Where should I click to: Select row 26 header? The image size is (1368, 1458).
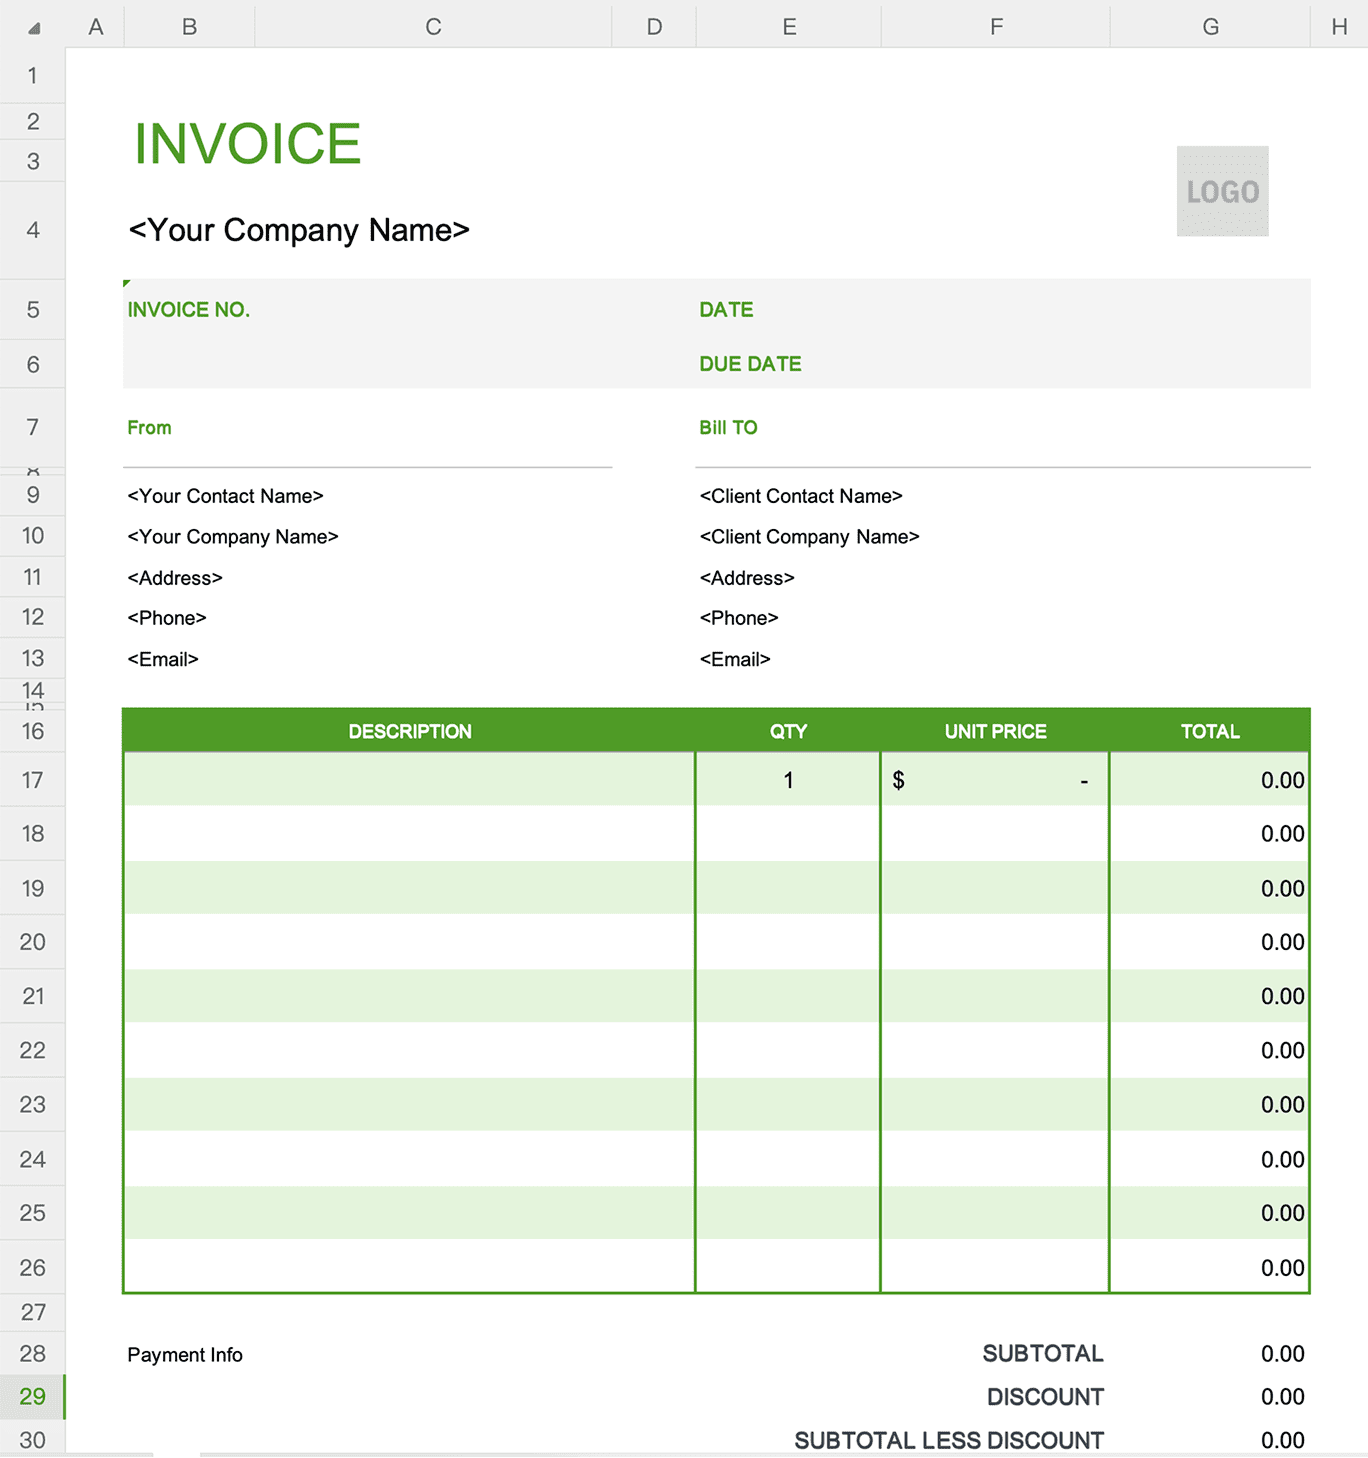tap(33, 1267)
